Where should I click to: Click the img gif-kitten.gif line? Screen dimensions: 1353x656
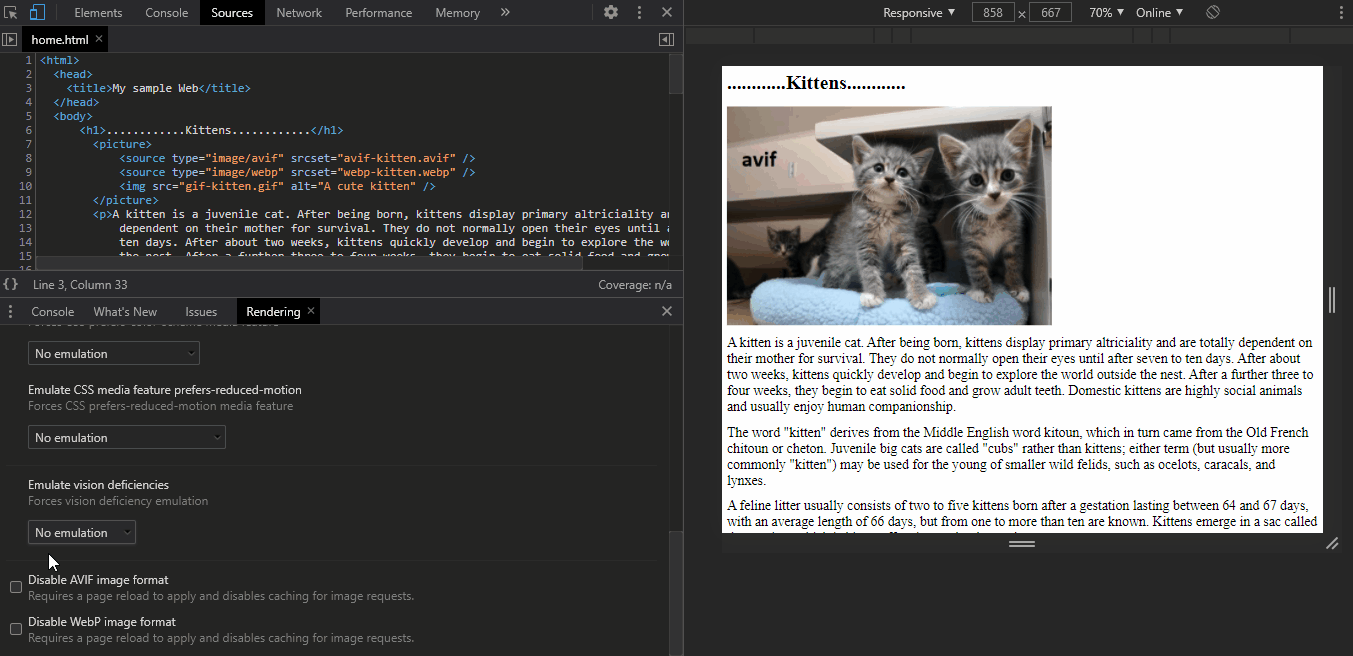[277, 186]
